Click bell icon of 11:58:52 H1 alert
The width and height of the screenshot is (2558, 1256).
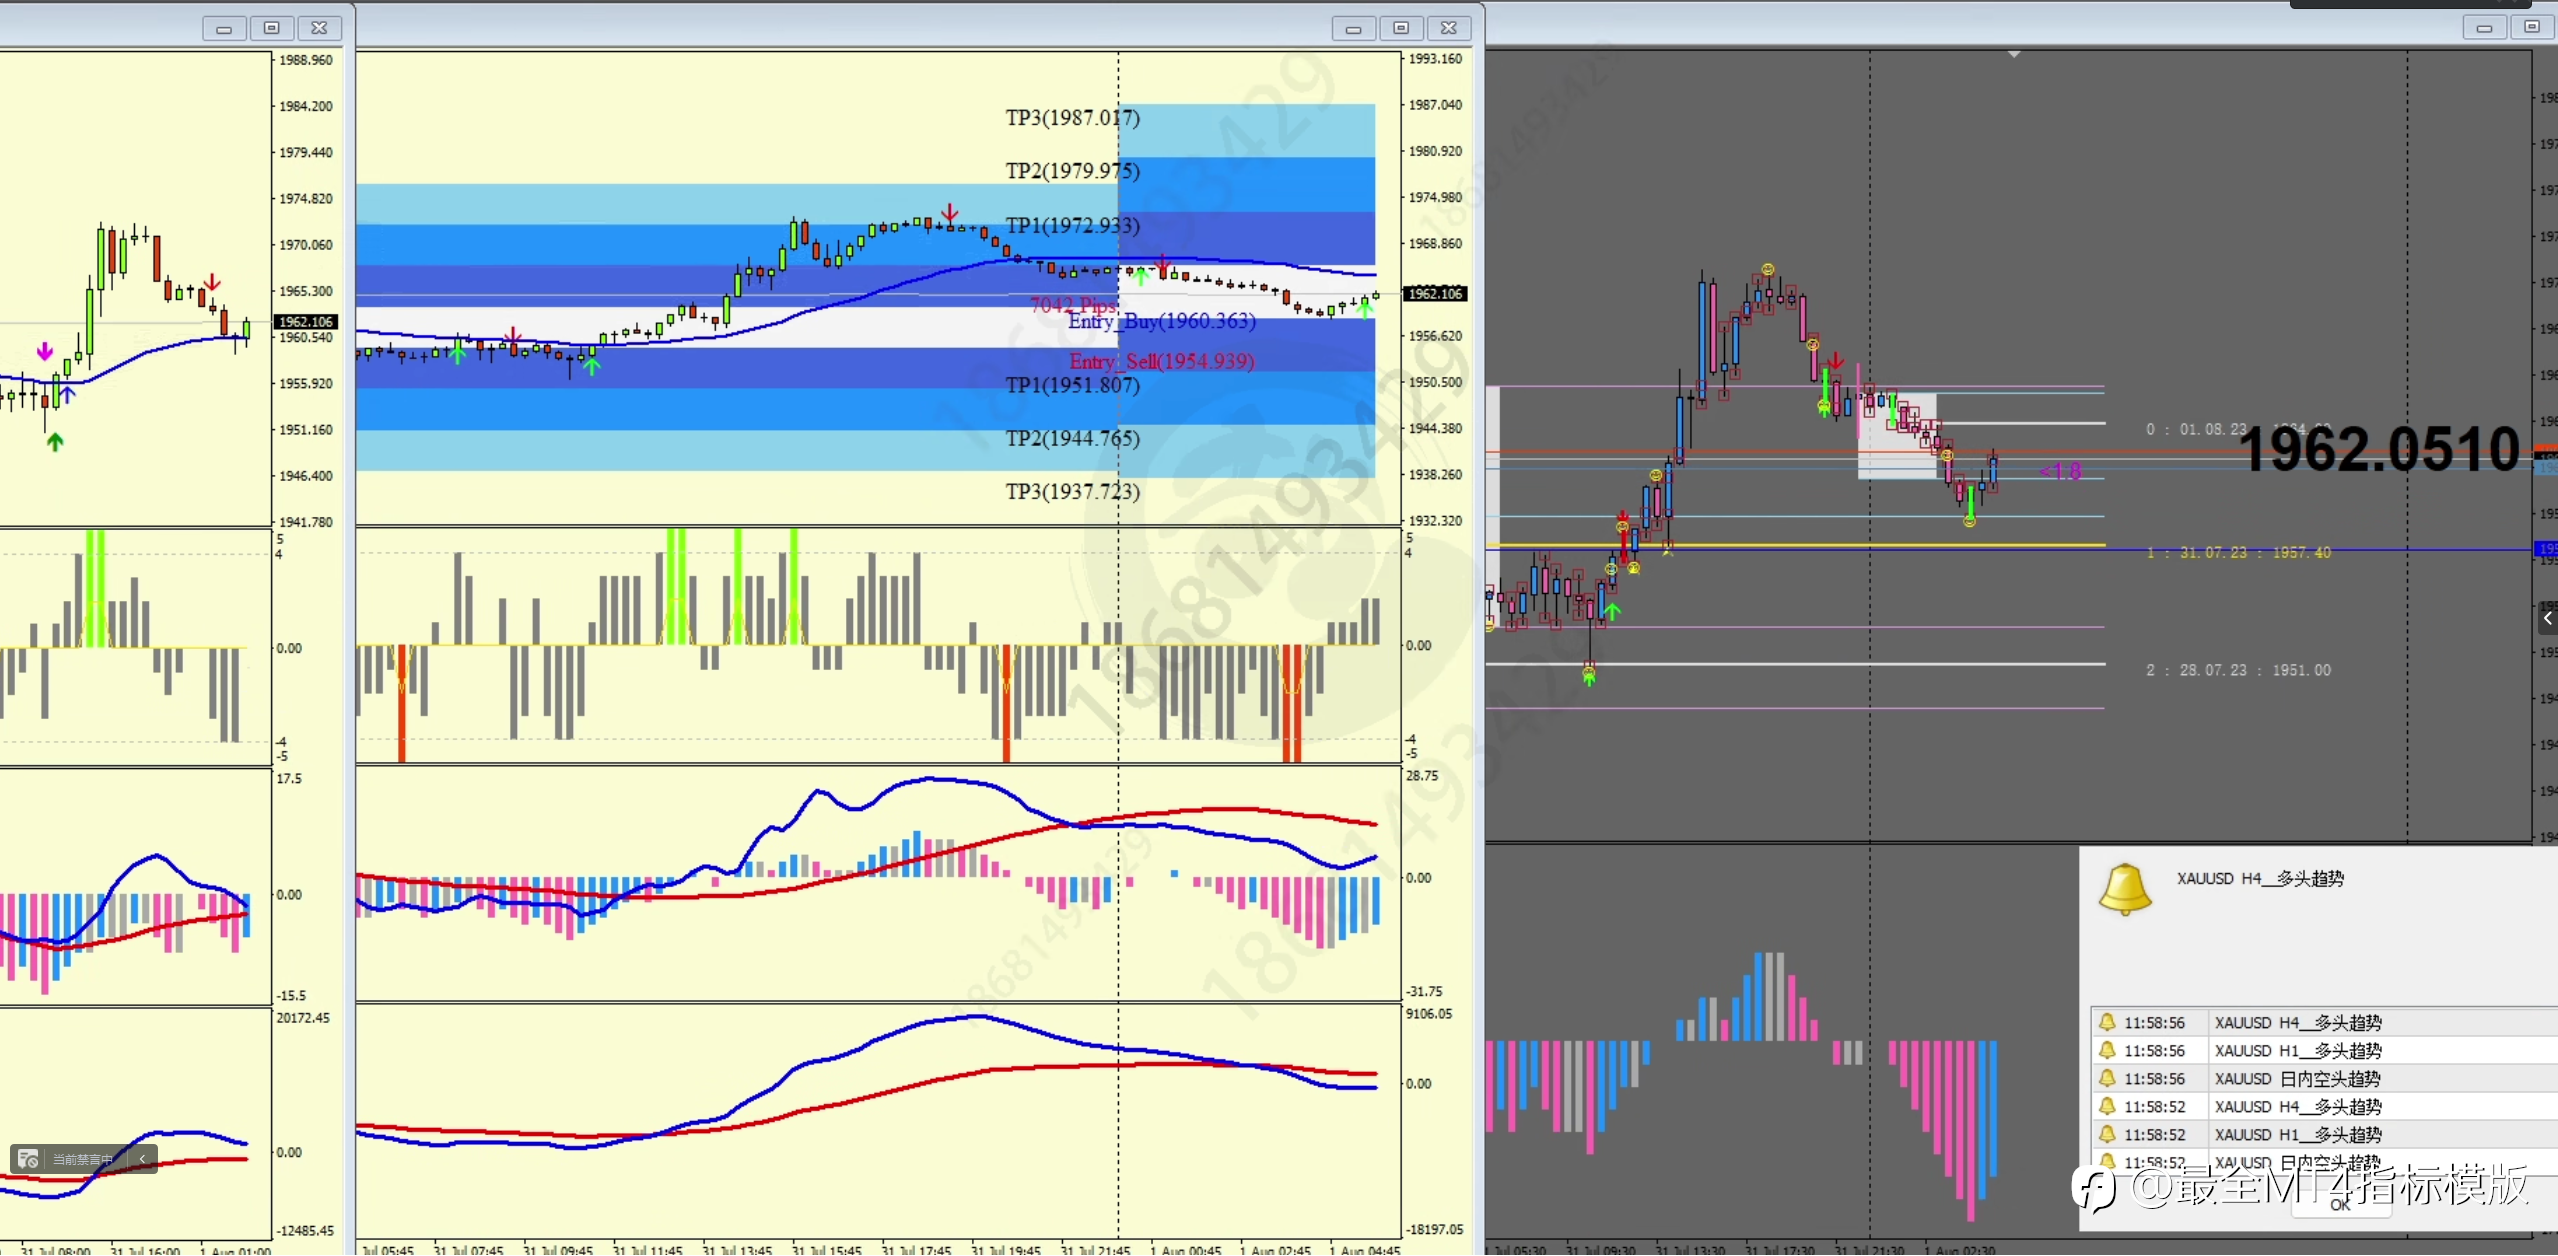[2107, 1135]
